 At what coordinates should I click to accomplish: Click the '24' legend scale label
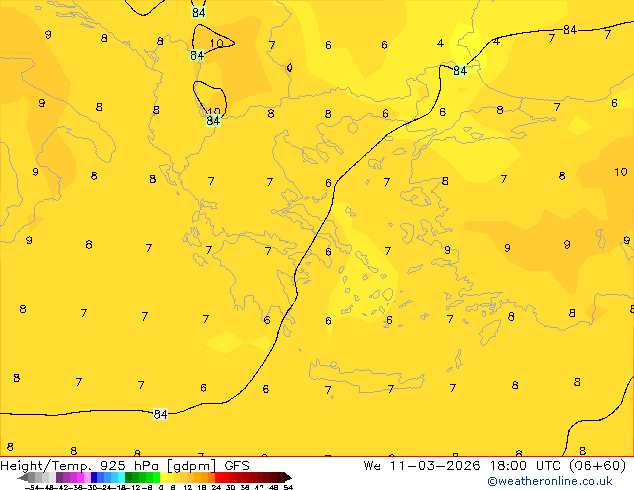point(216,487)
